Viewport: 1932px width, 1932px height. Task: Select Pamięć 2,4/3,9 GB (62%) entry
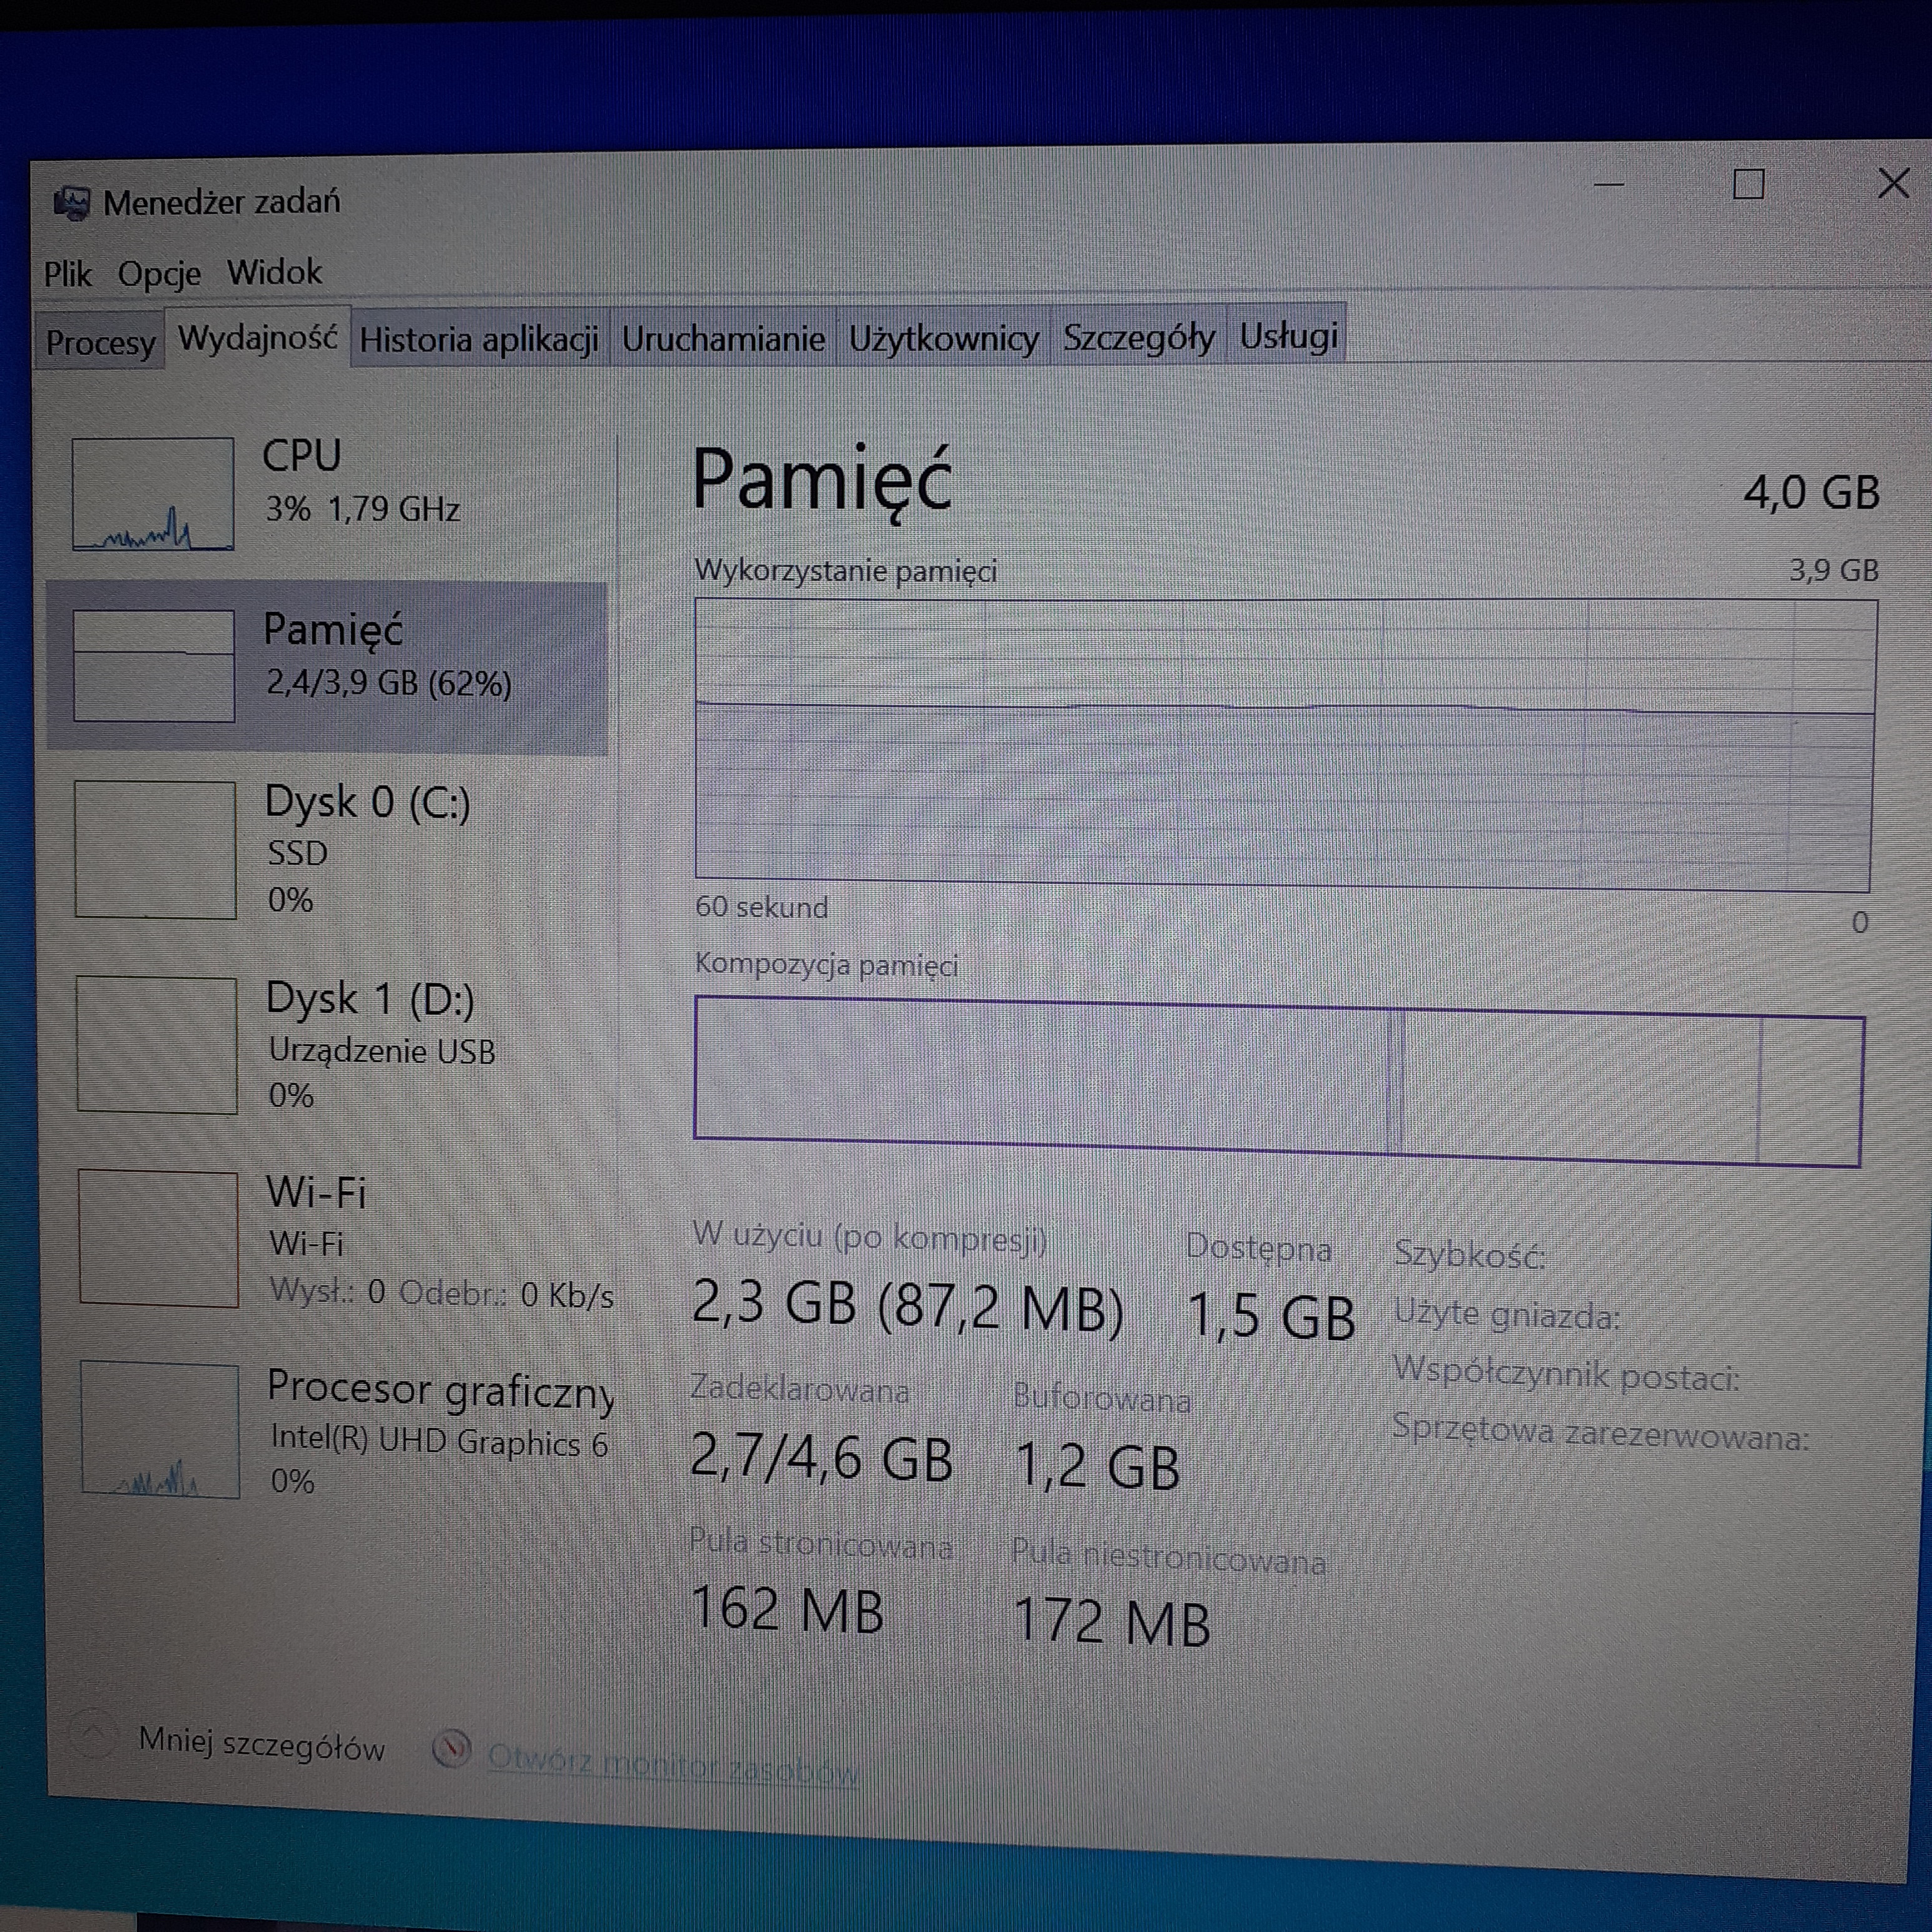click(327, 668)
